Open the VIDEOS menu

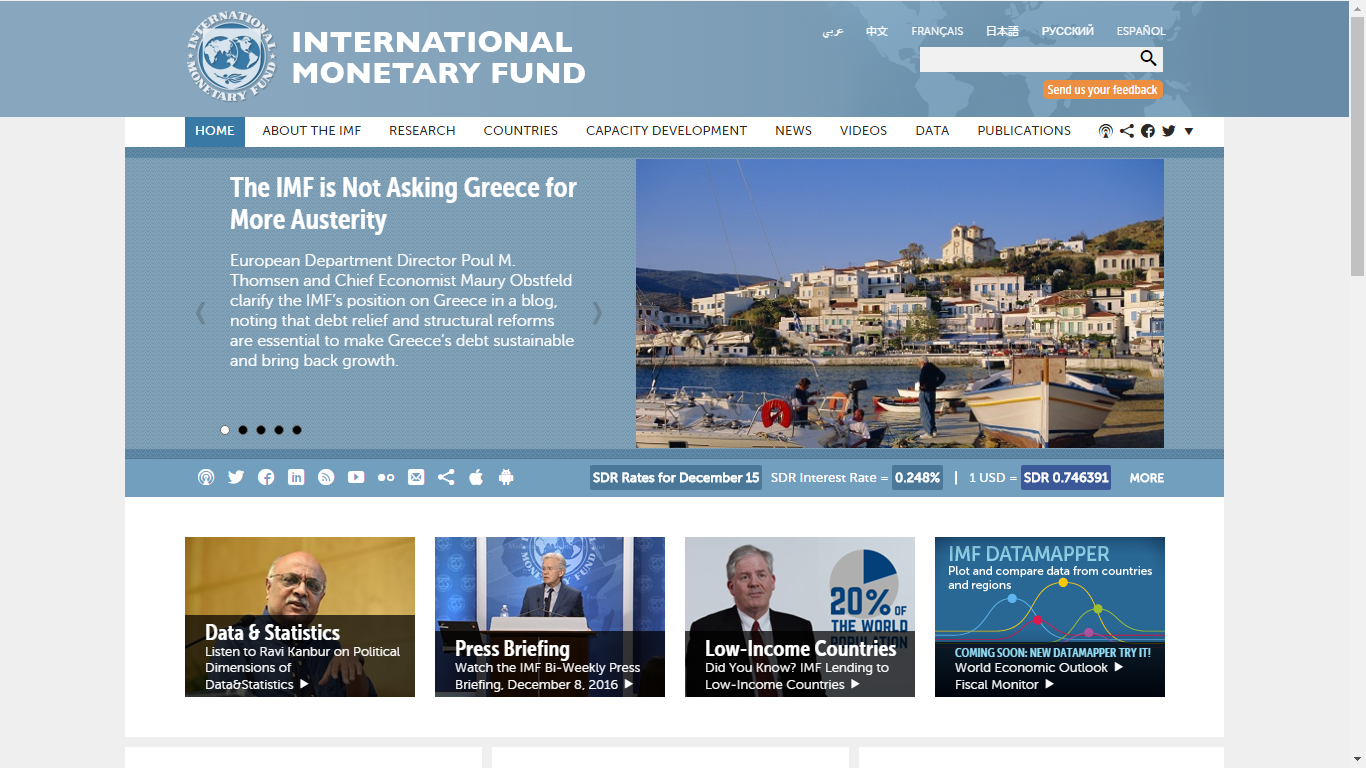[x=864, y=131]
